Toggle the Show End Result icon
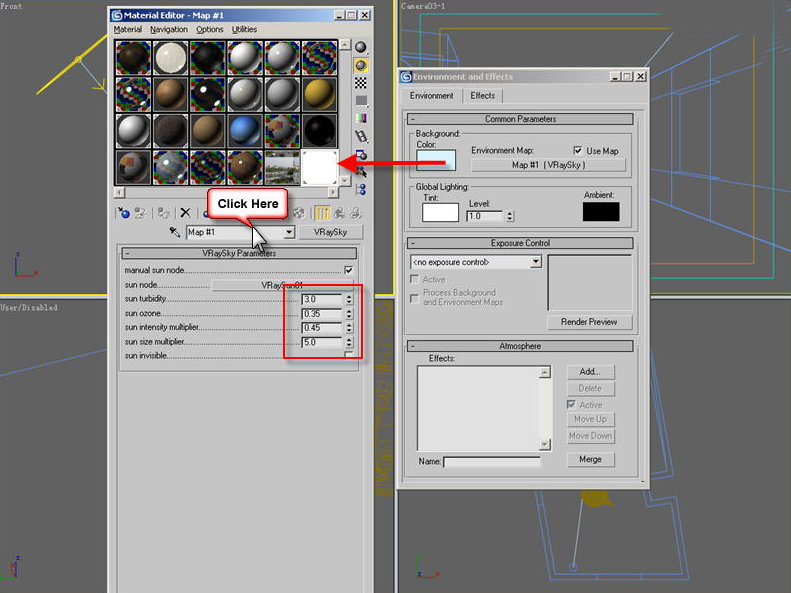Viewport: 791px width, 593px height. [322, 213]
